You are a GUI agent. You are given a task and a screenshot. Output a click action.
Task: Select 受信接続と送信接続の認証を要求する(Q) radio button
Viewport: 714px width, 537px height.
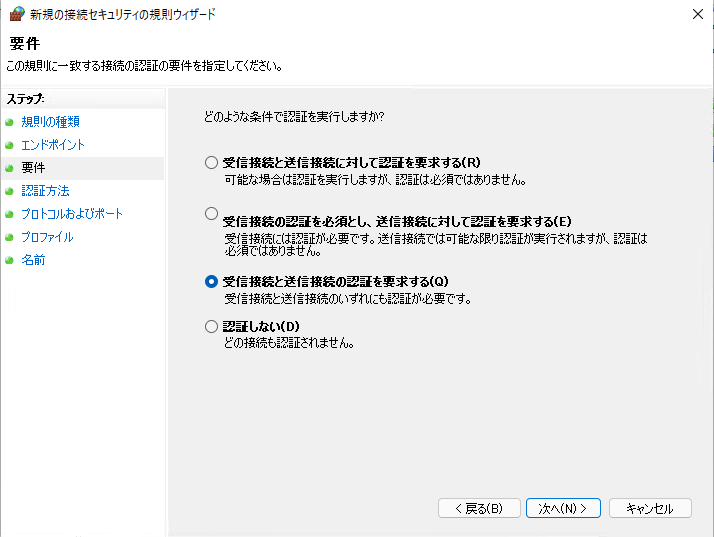211,281
